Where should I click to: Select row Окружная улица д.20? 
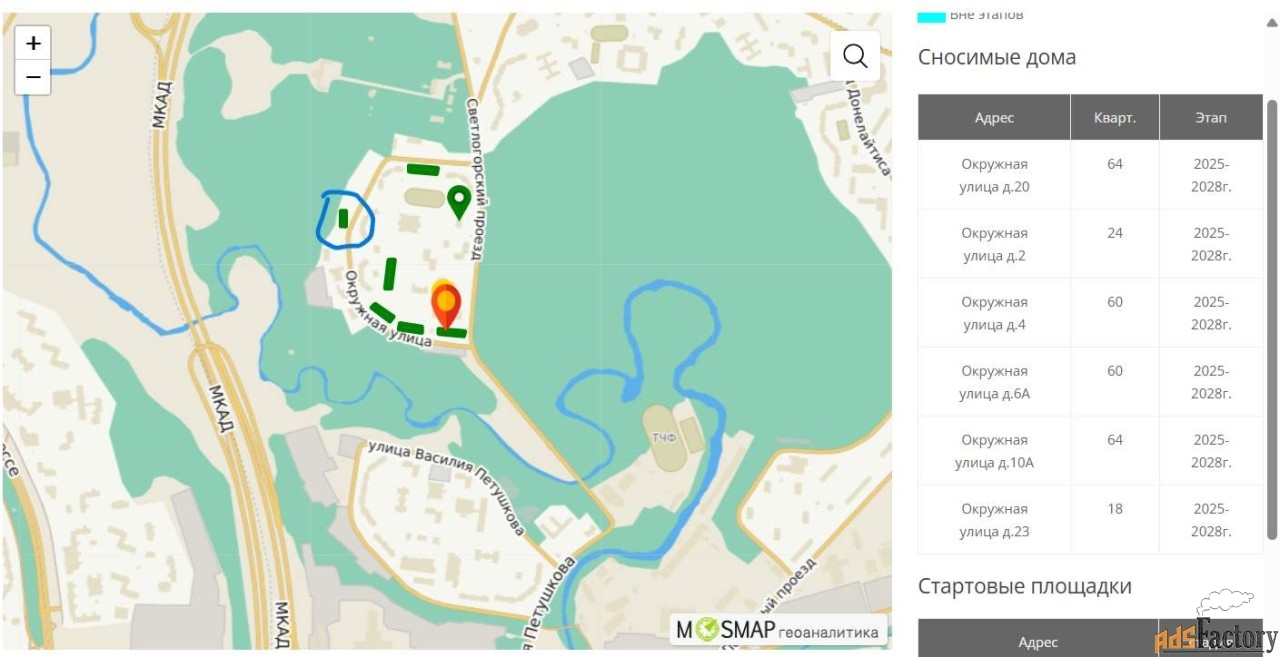point(994,175)
